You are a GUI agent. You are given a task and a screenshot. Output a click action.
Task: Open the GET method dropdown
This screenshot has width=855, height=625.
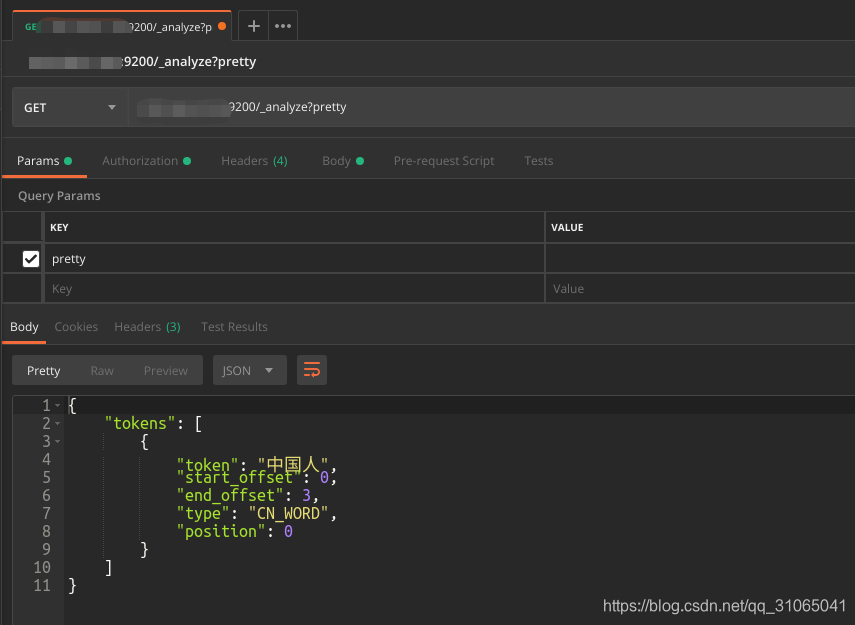pos(70,107)
